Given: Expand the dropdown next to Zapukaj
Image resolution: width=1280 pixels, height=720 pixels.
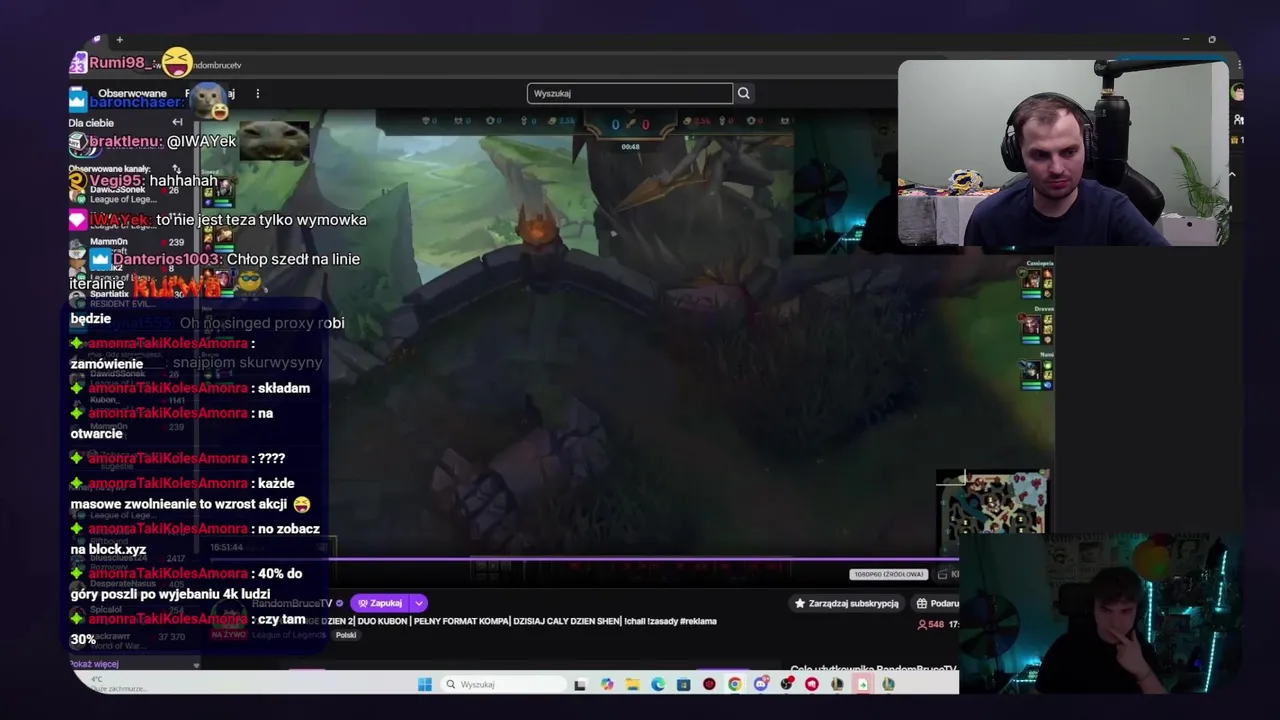Looking at the screenshot, I should [418, 603].
